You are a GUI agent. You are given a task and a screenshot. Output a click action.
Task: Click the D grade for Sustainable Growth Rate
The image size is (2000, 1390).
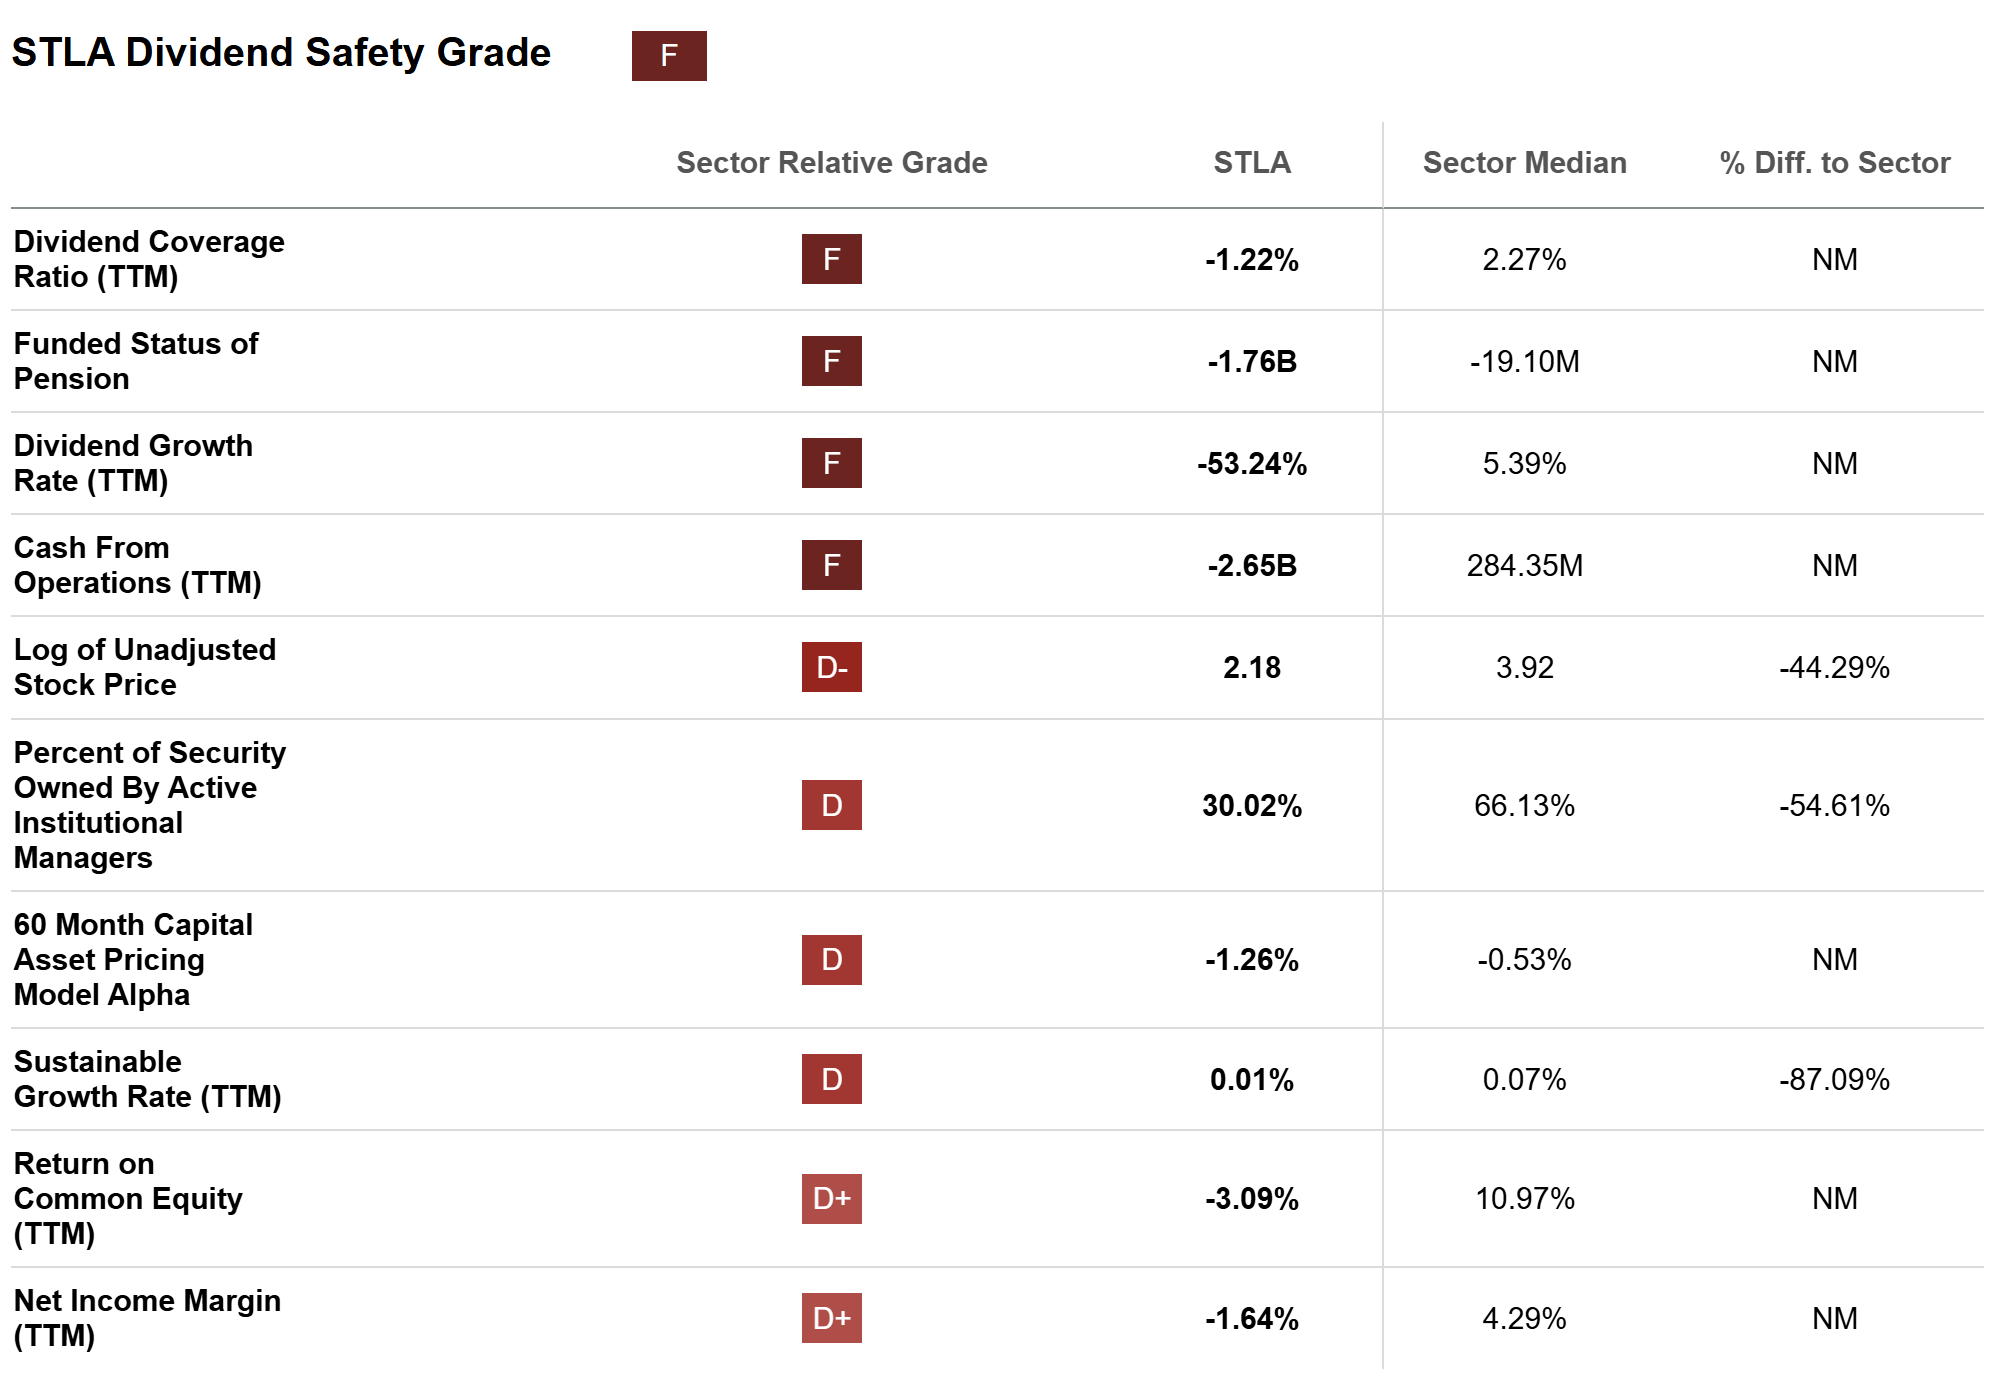coord(831,1079)
